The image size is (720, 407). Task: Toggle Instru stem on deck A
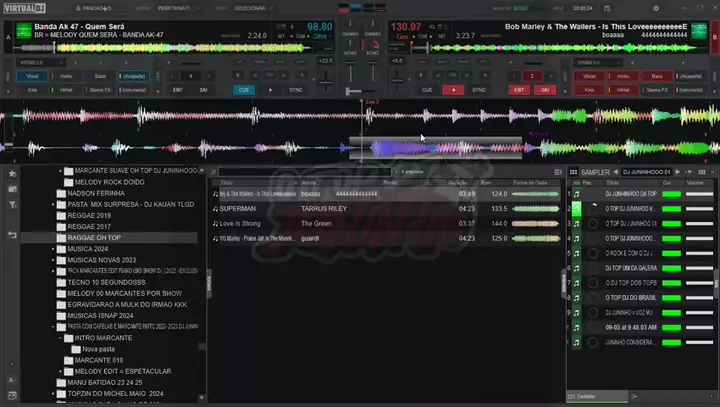[66, 76]
